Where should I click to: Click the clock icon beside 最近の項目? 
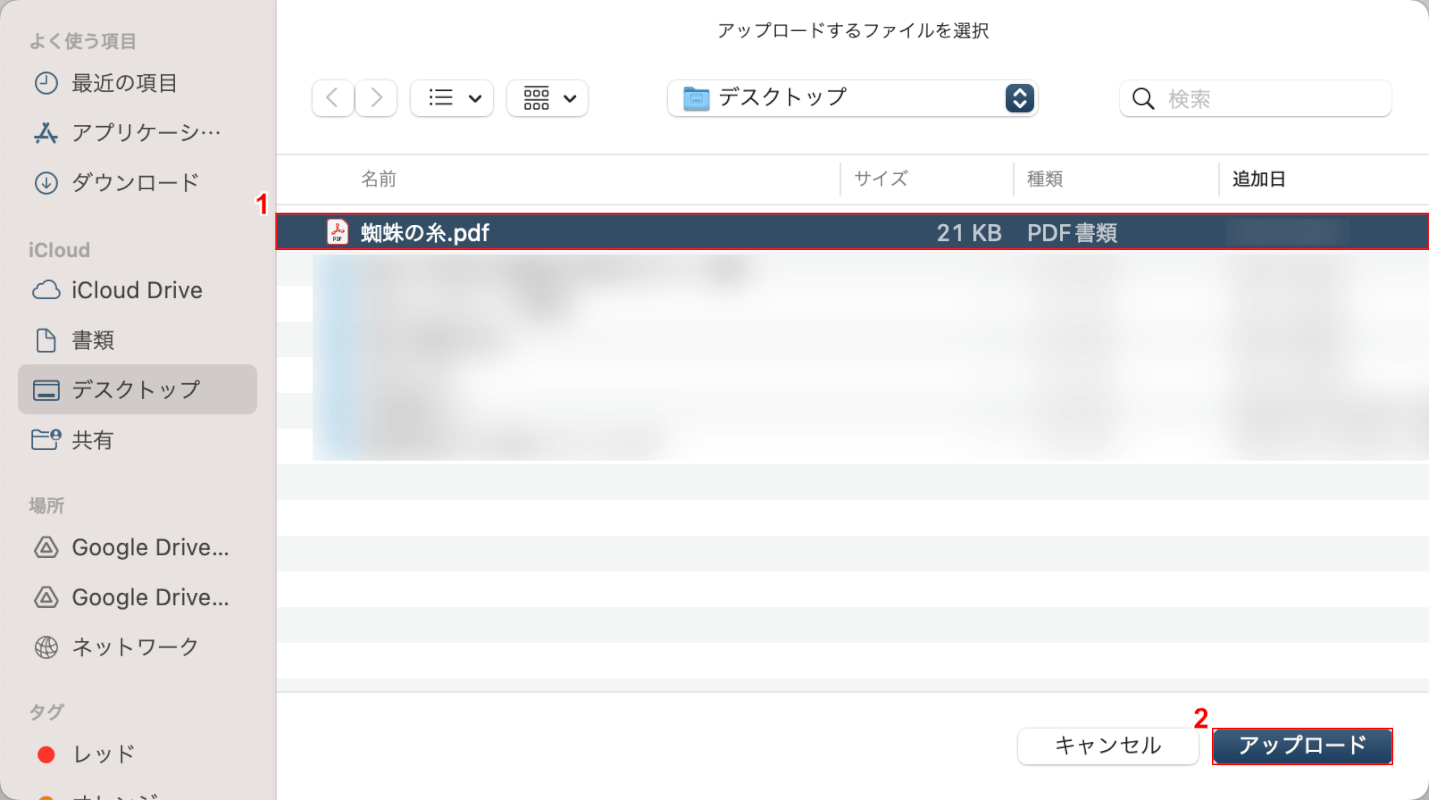(x=46, y=83)
